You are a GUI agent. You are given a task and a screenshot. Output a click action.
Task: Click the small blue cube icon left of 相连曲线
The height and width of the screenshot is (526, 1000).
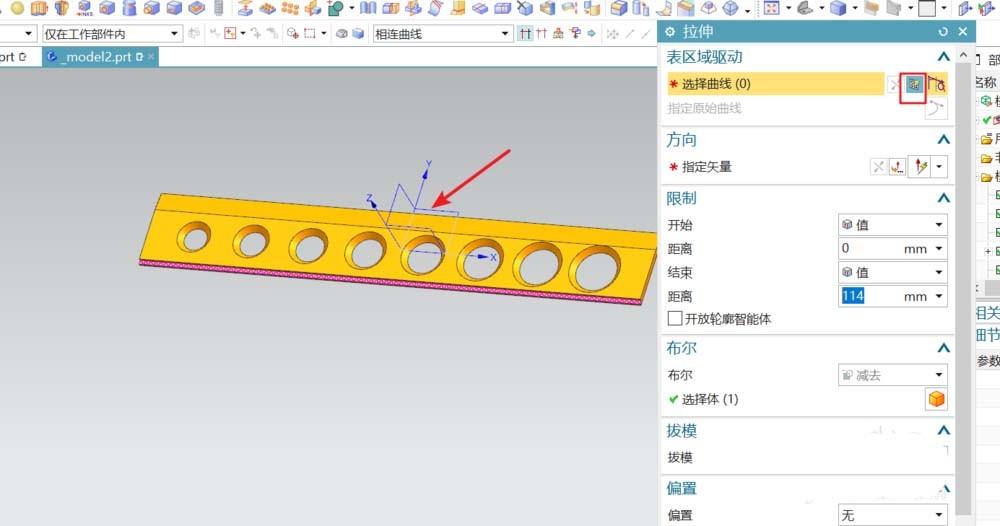pyautogui.click(x=358, y=34)
